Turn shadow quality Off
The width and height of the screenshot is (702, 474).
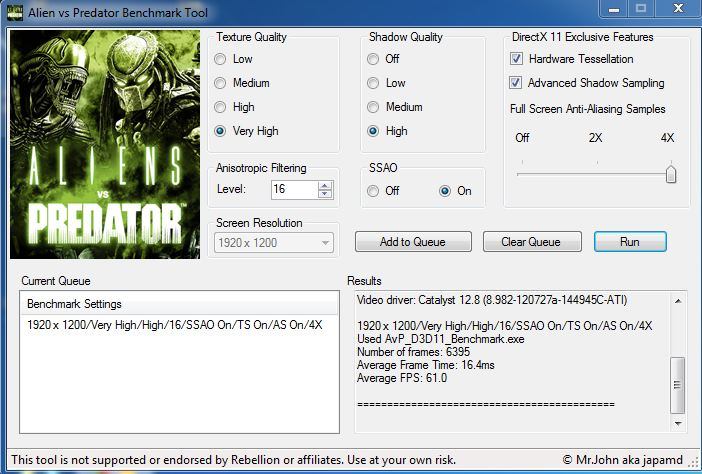(373, 59)
